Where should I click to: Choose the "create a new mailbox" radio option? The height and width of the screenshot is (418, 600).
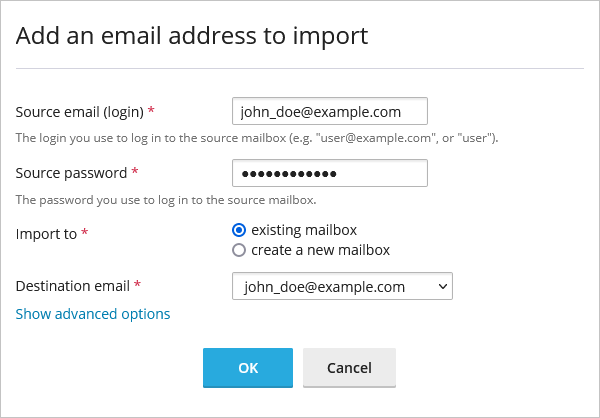coord(239,250)
